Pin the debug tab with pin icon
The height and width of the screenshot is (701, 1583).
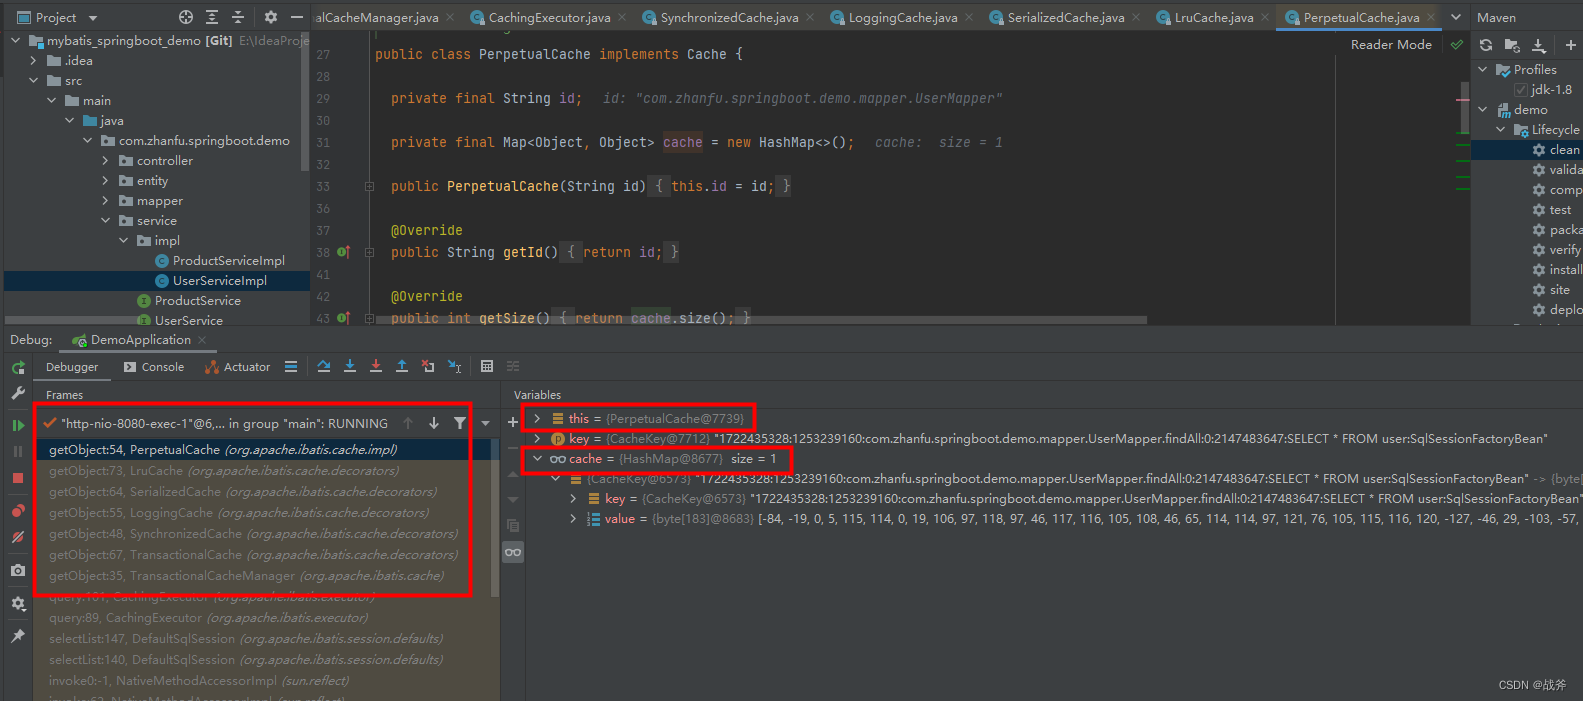click(18, 636)
